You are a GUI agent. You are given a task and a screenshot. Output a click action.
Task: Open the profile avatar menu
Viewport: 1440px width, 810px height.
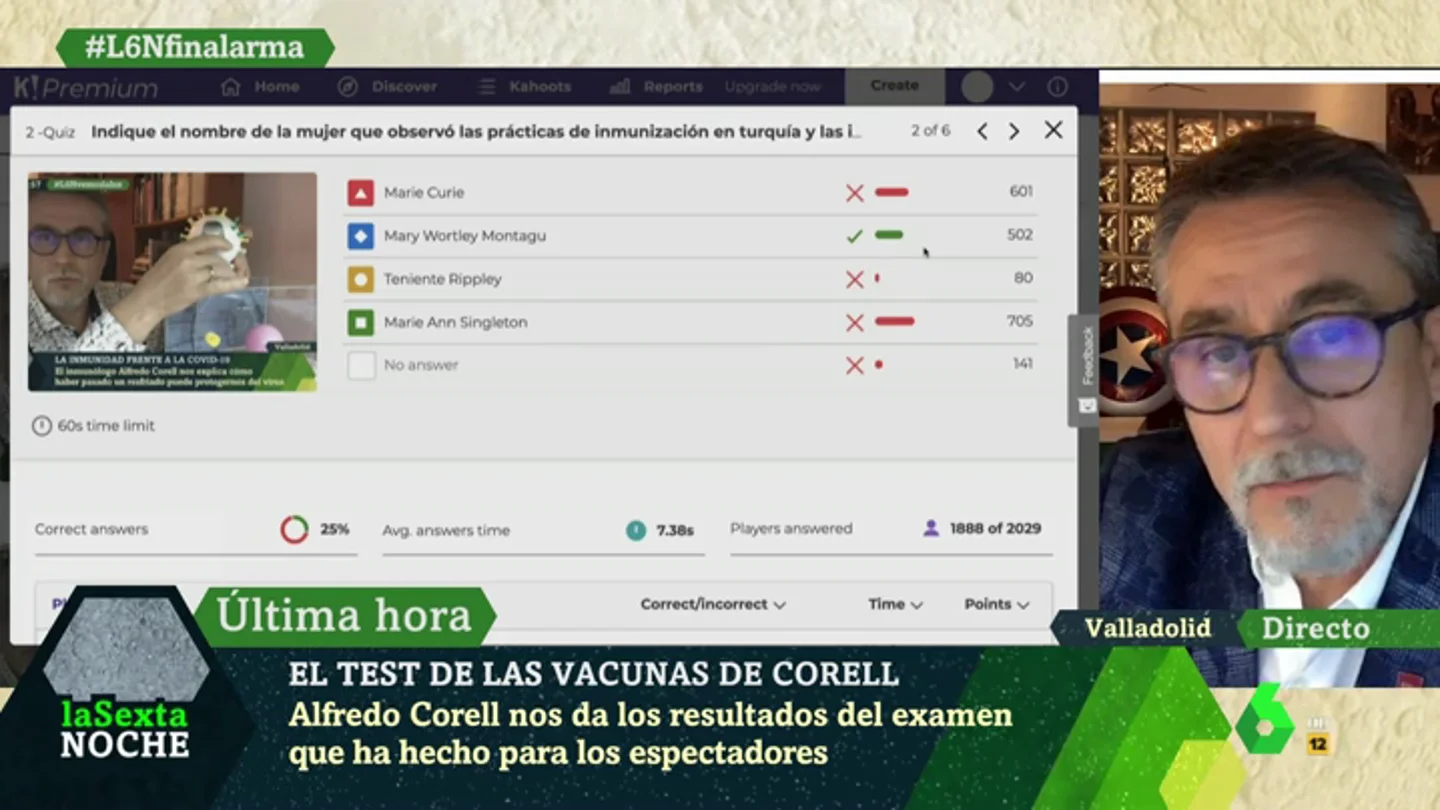[x=977, y=87]
